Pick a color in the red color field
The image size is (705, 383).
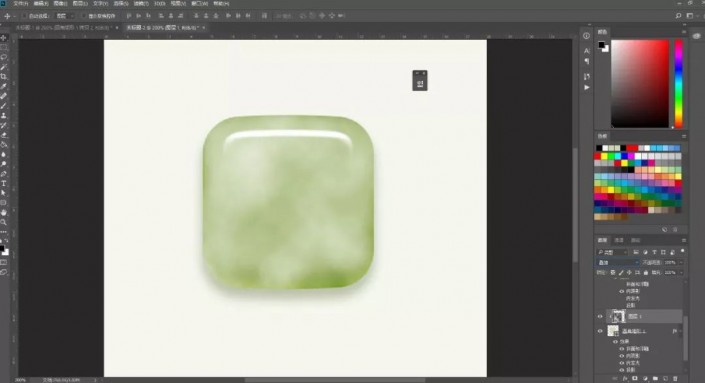[640, 84]
